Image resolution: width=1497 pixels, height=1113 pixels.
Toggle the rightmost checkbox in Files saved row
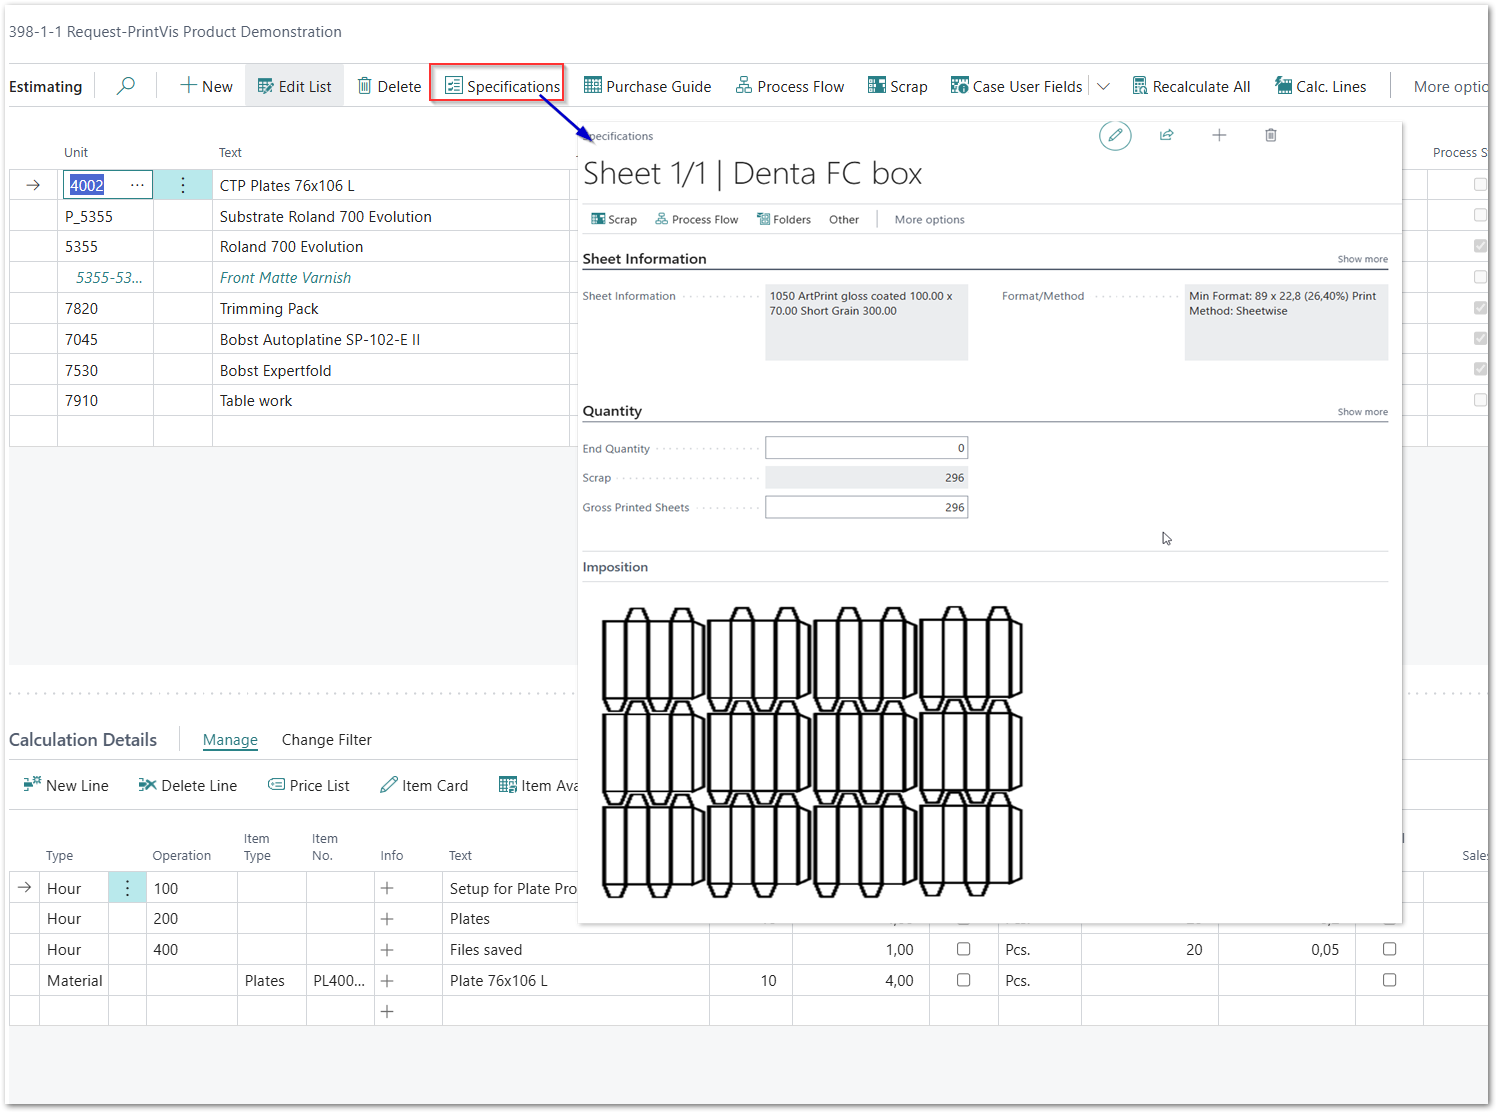click(x=1389, y=949)
